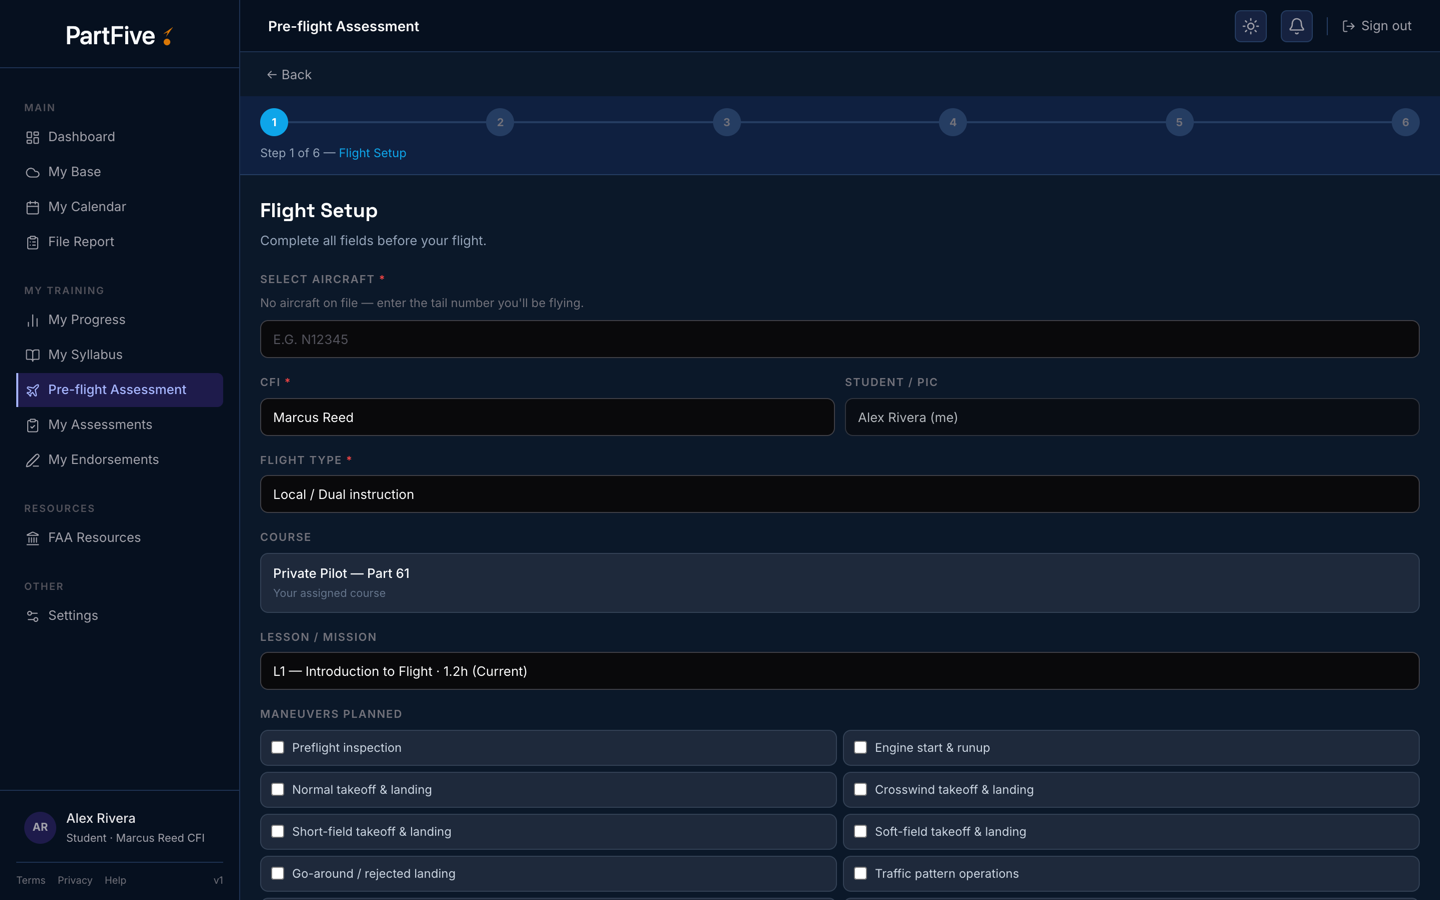Open Help link in footer
The height and width of the screenshot is (900, 1440).
click(x=115, y=881)
